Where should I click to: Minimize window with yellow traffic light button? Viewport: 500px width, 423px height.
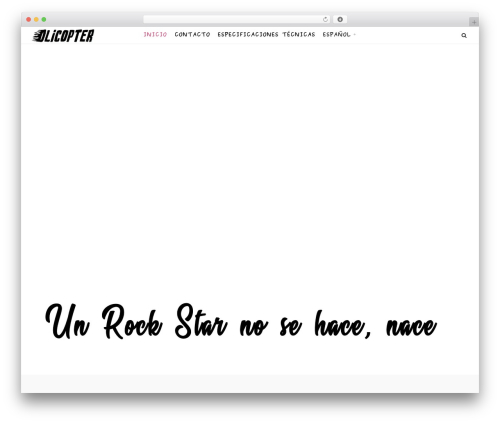[36, 20]
